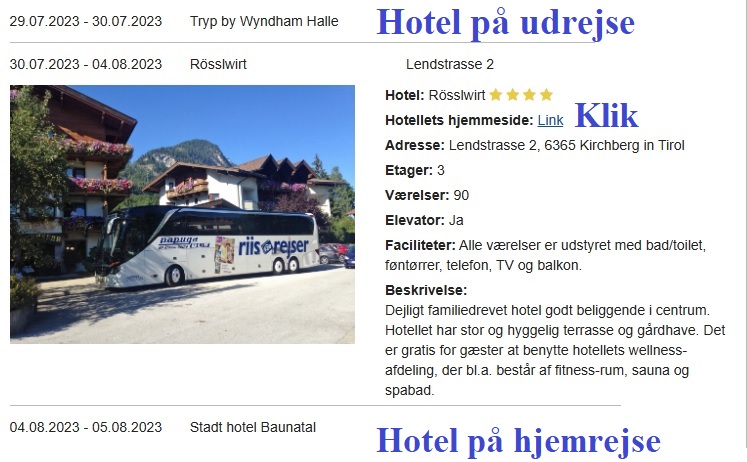Click the 04.08.2023 - 05.08.2023 date range
Image resolution: width=747 pixels, height=462 pixels.
coord(86,427)
